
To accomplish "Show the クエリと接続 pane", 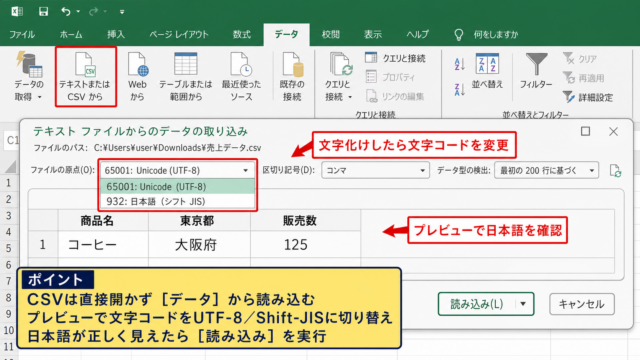I will pyautogui.click(x=396, y=58).
